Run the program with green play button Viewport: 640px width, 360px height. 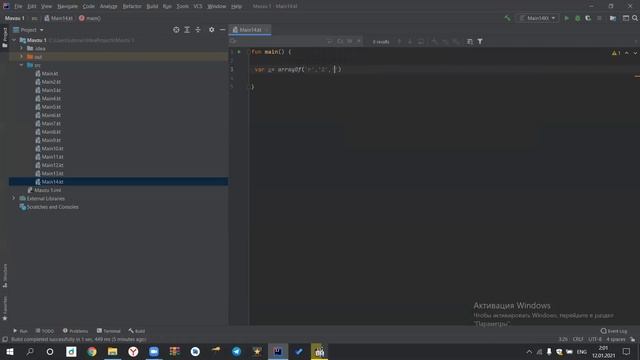[567, 18]
